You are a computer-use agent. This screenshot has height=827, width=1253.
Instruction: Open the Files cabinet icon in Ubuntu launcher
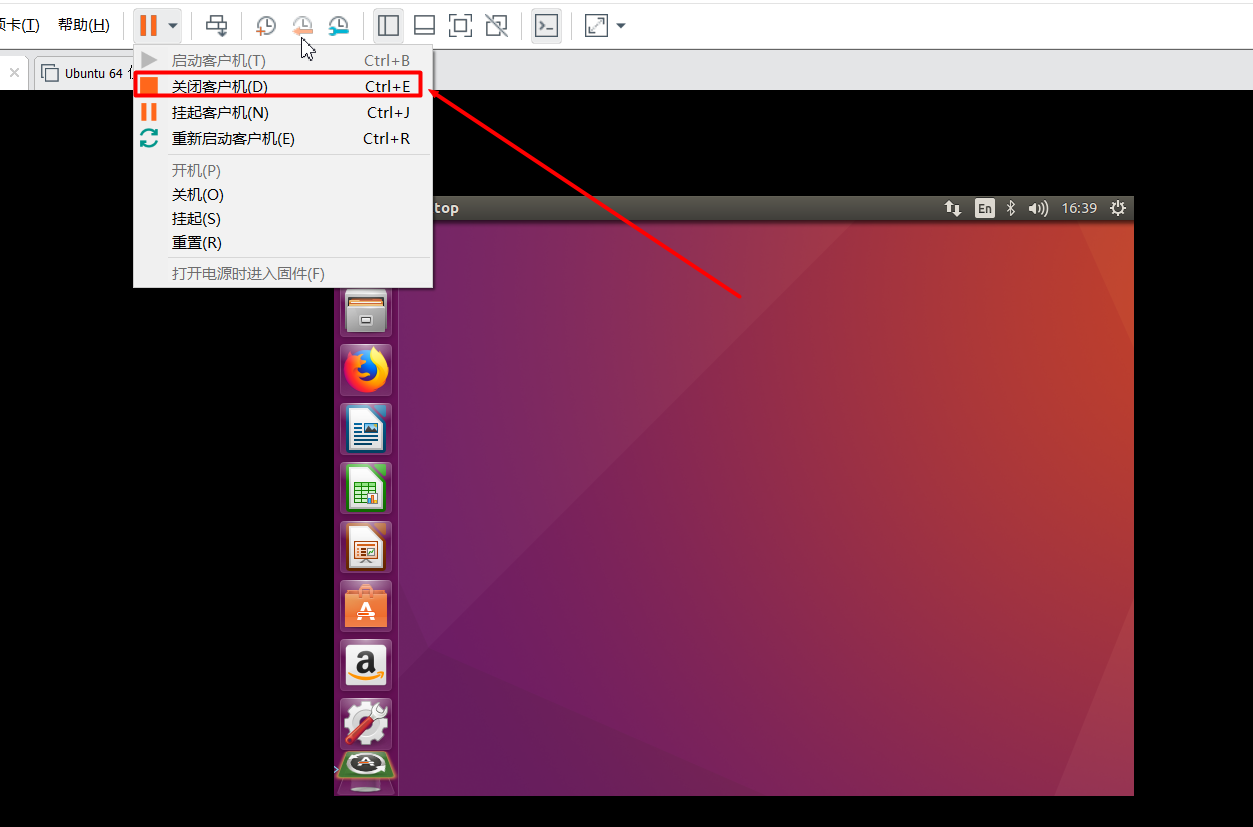(365, 310)
